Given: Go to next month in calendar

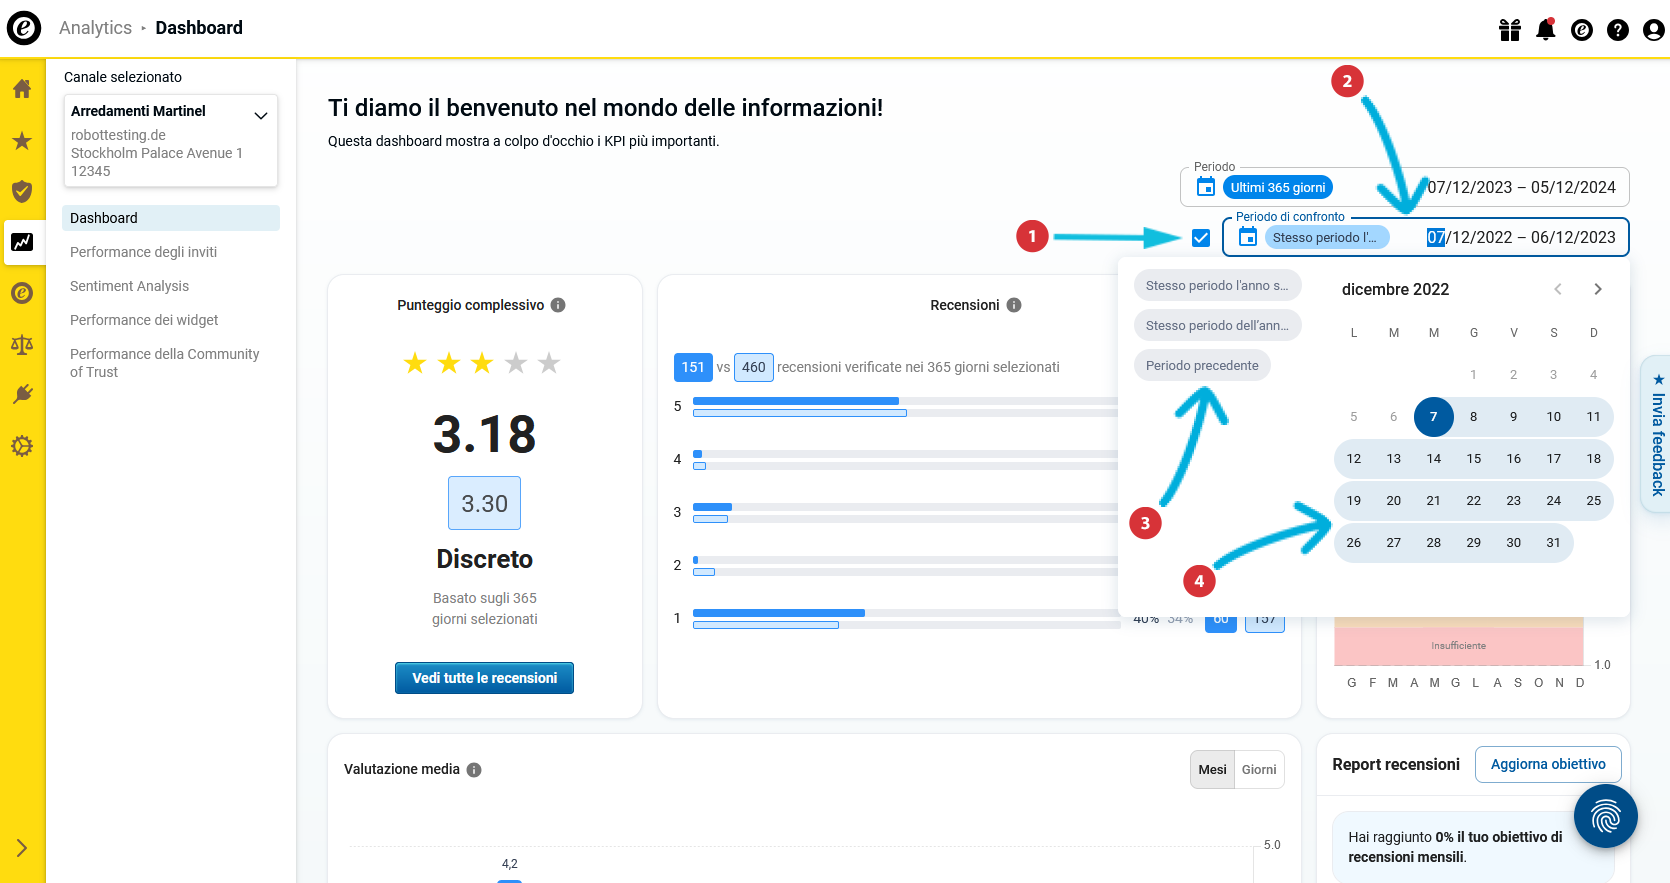Looking at the screenshot, I should [1597, 289].
